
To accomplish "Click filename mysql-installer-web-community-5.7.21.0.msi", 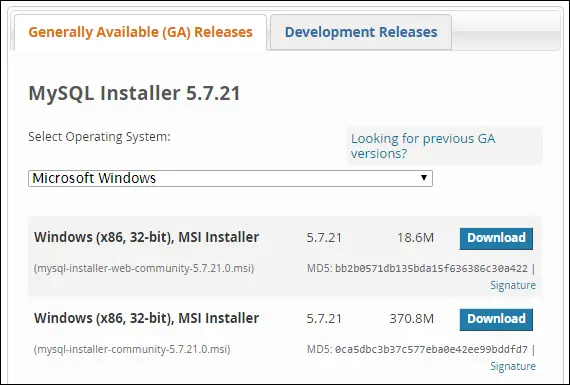I will (x=144, y=269).
